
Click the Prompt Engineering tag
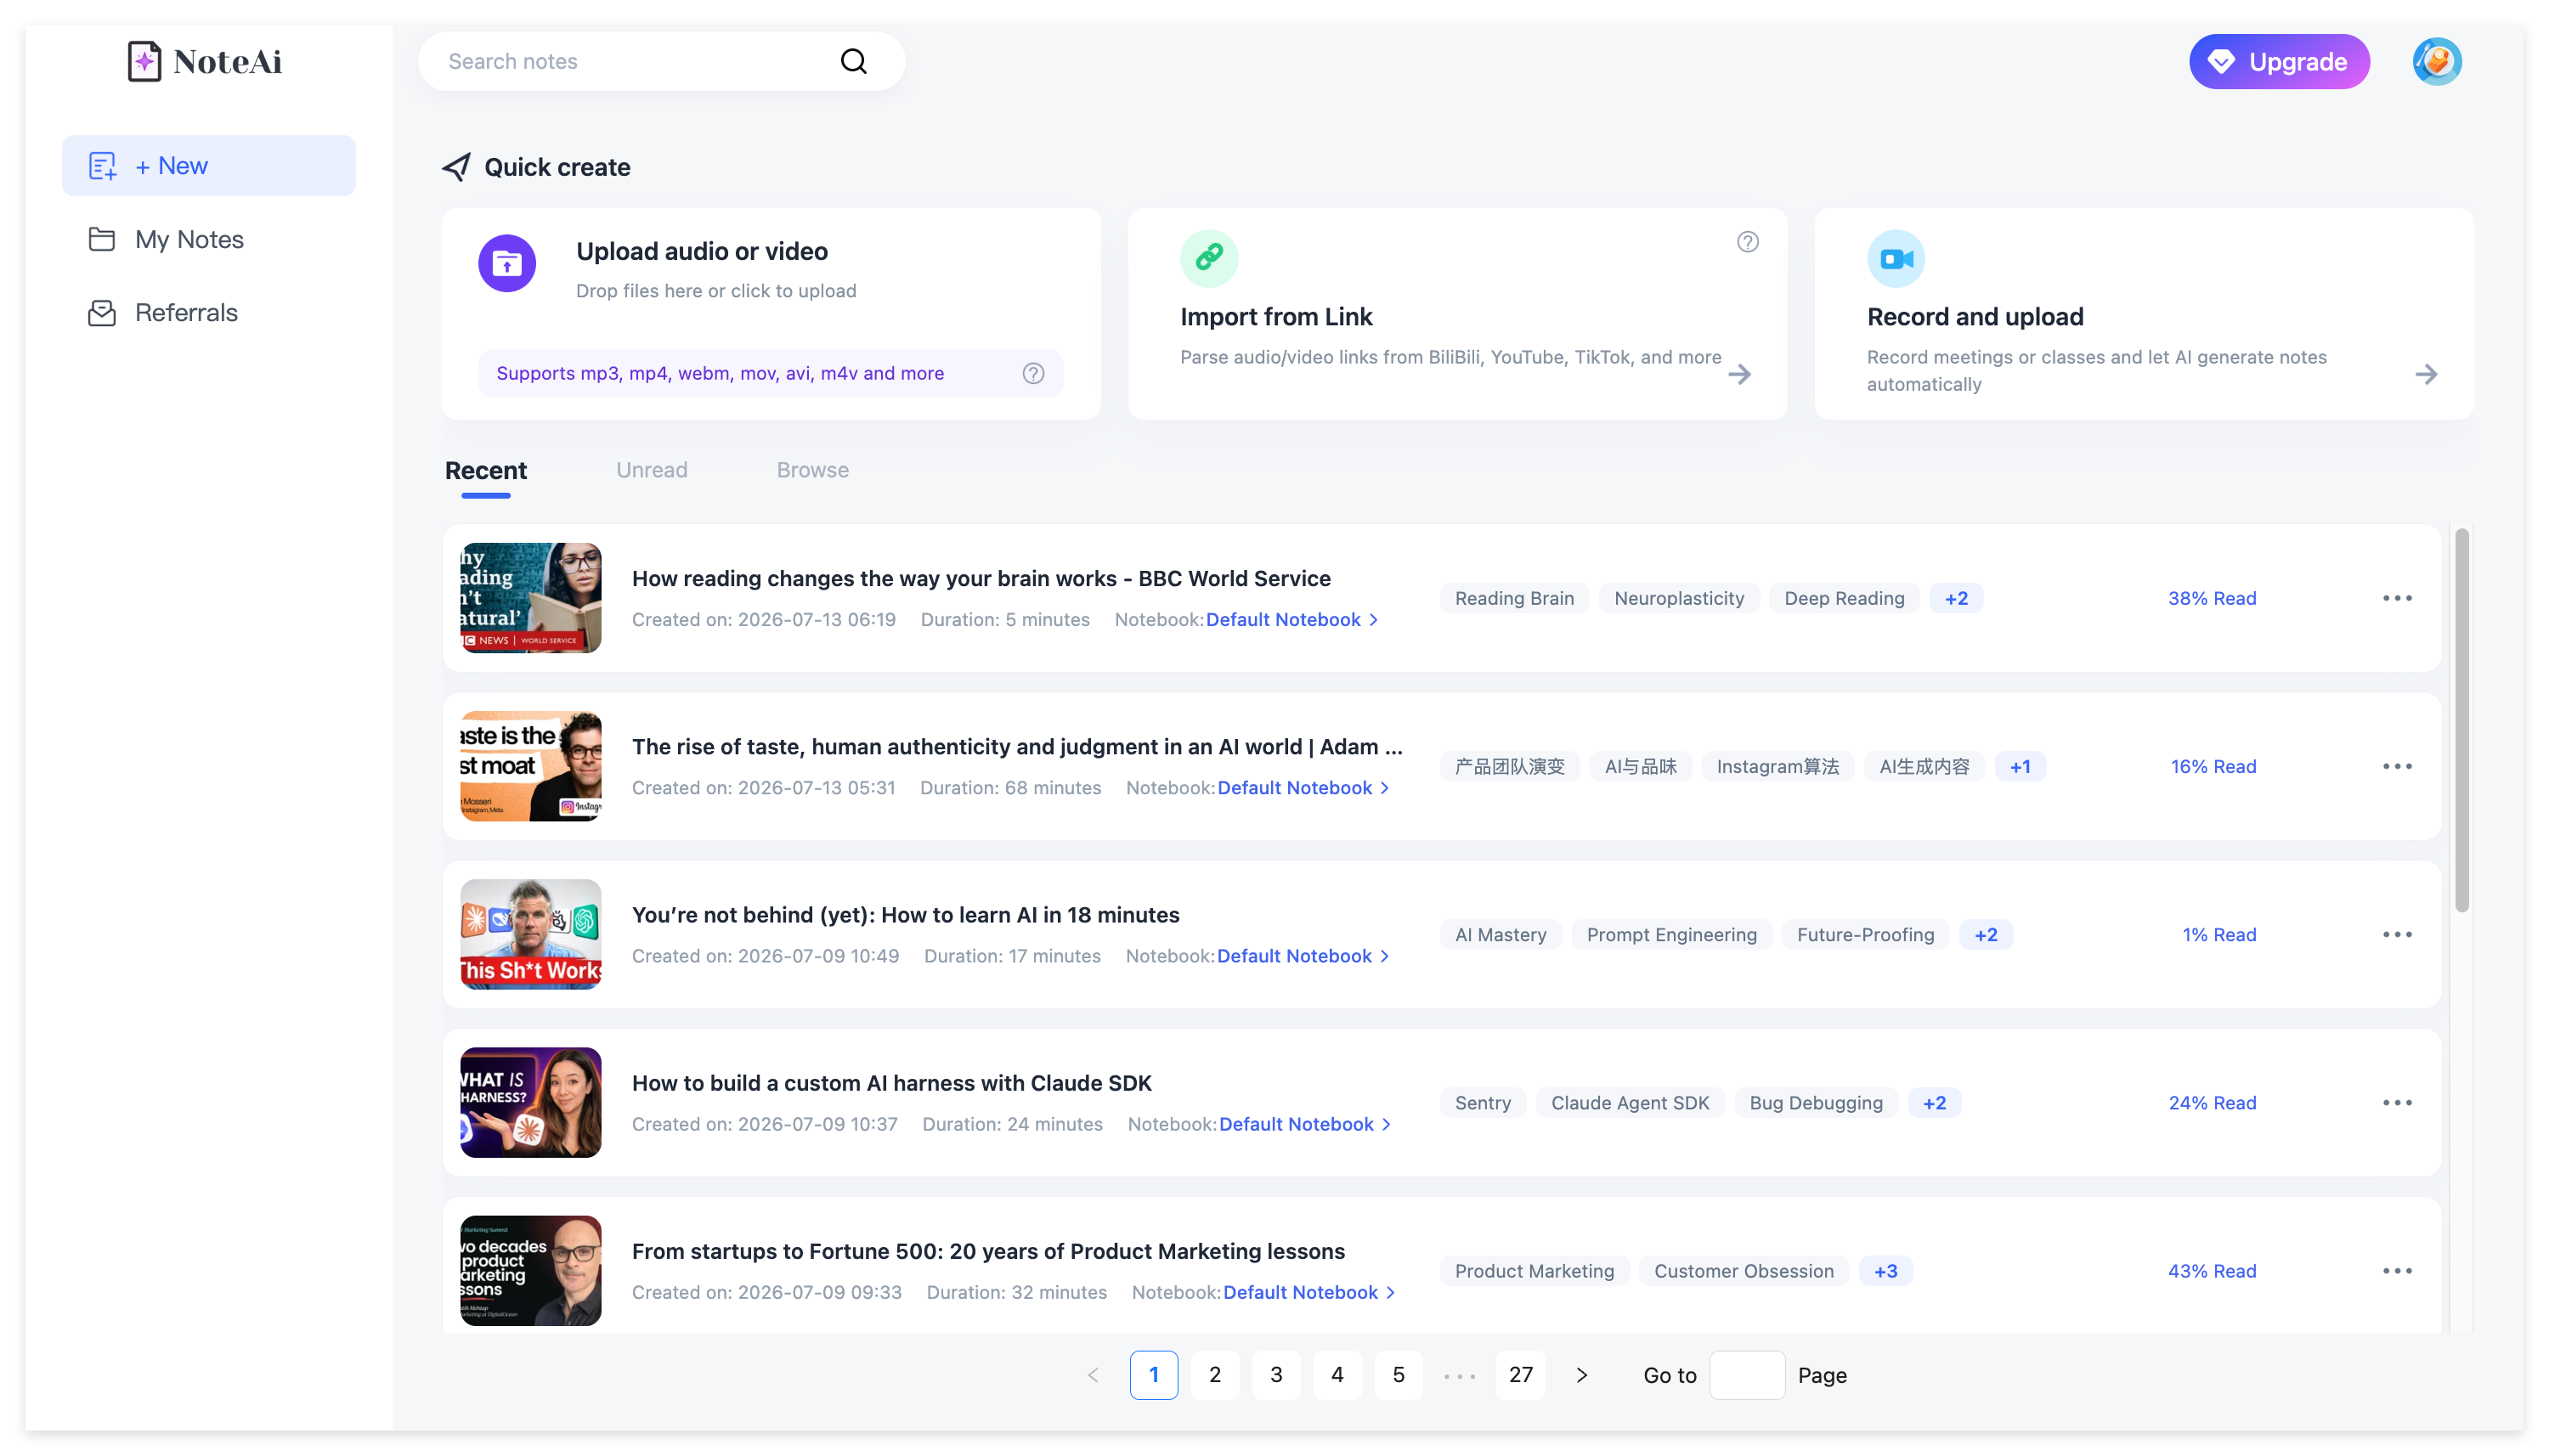pyautogui.click(x=1671, y=934)
